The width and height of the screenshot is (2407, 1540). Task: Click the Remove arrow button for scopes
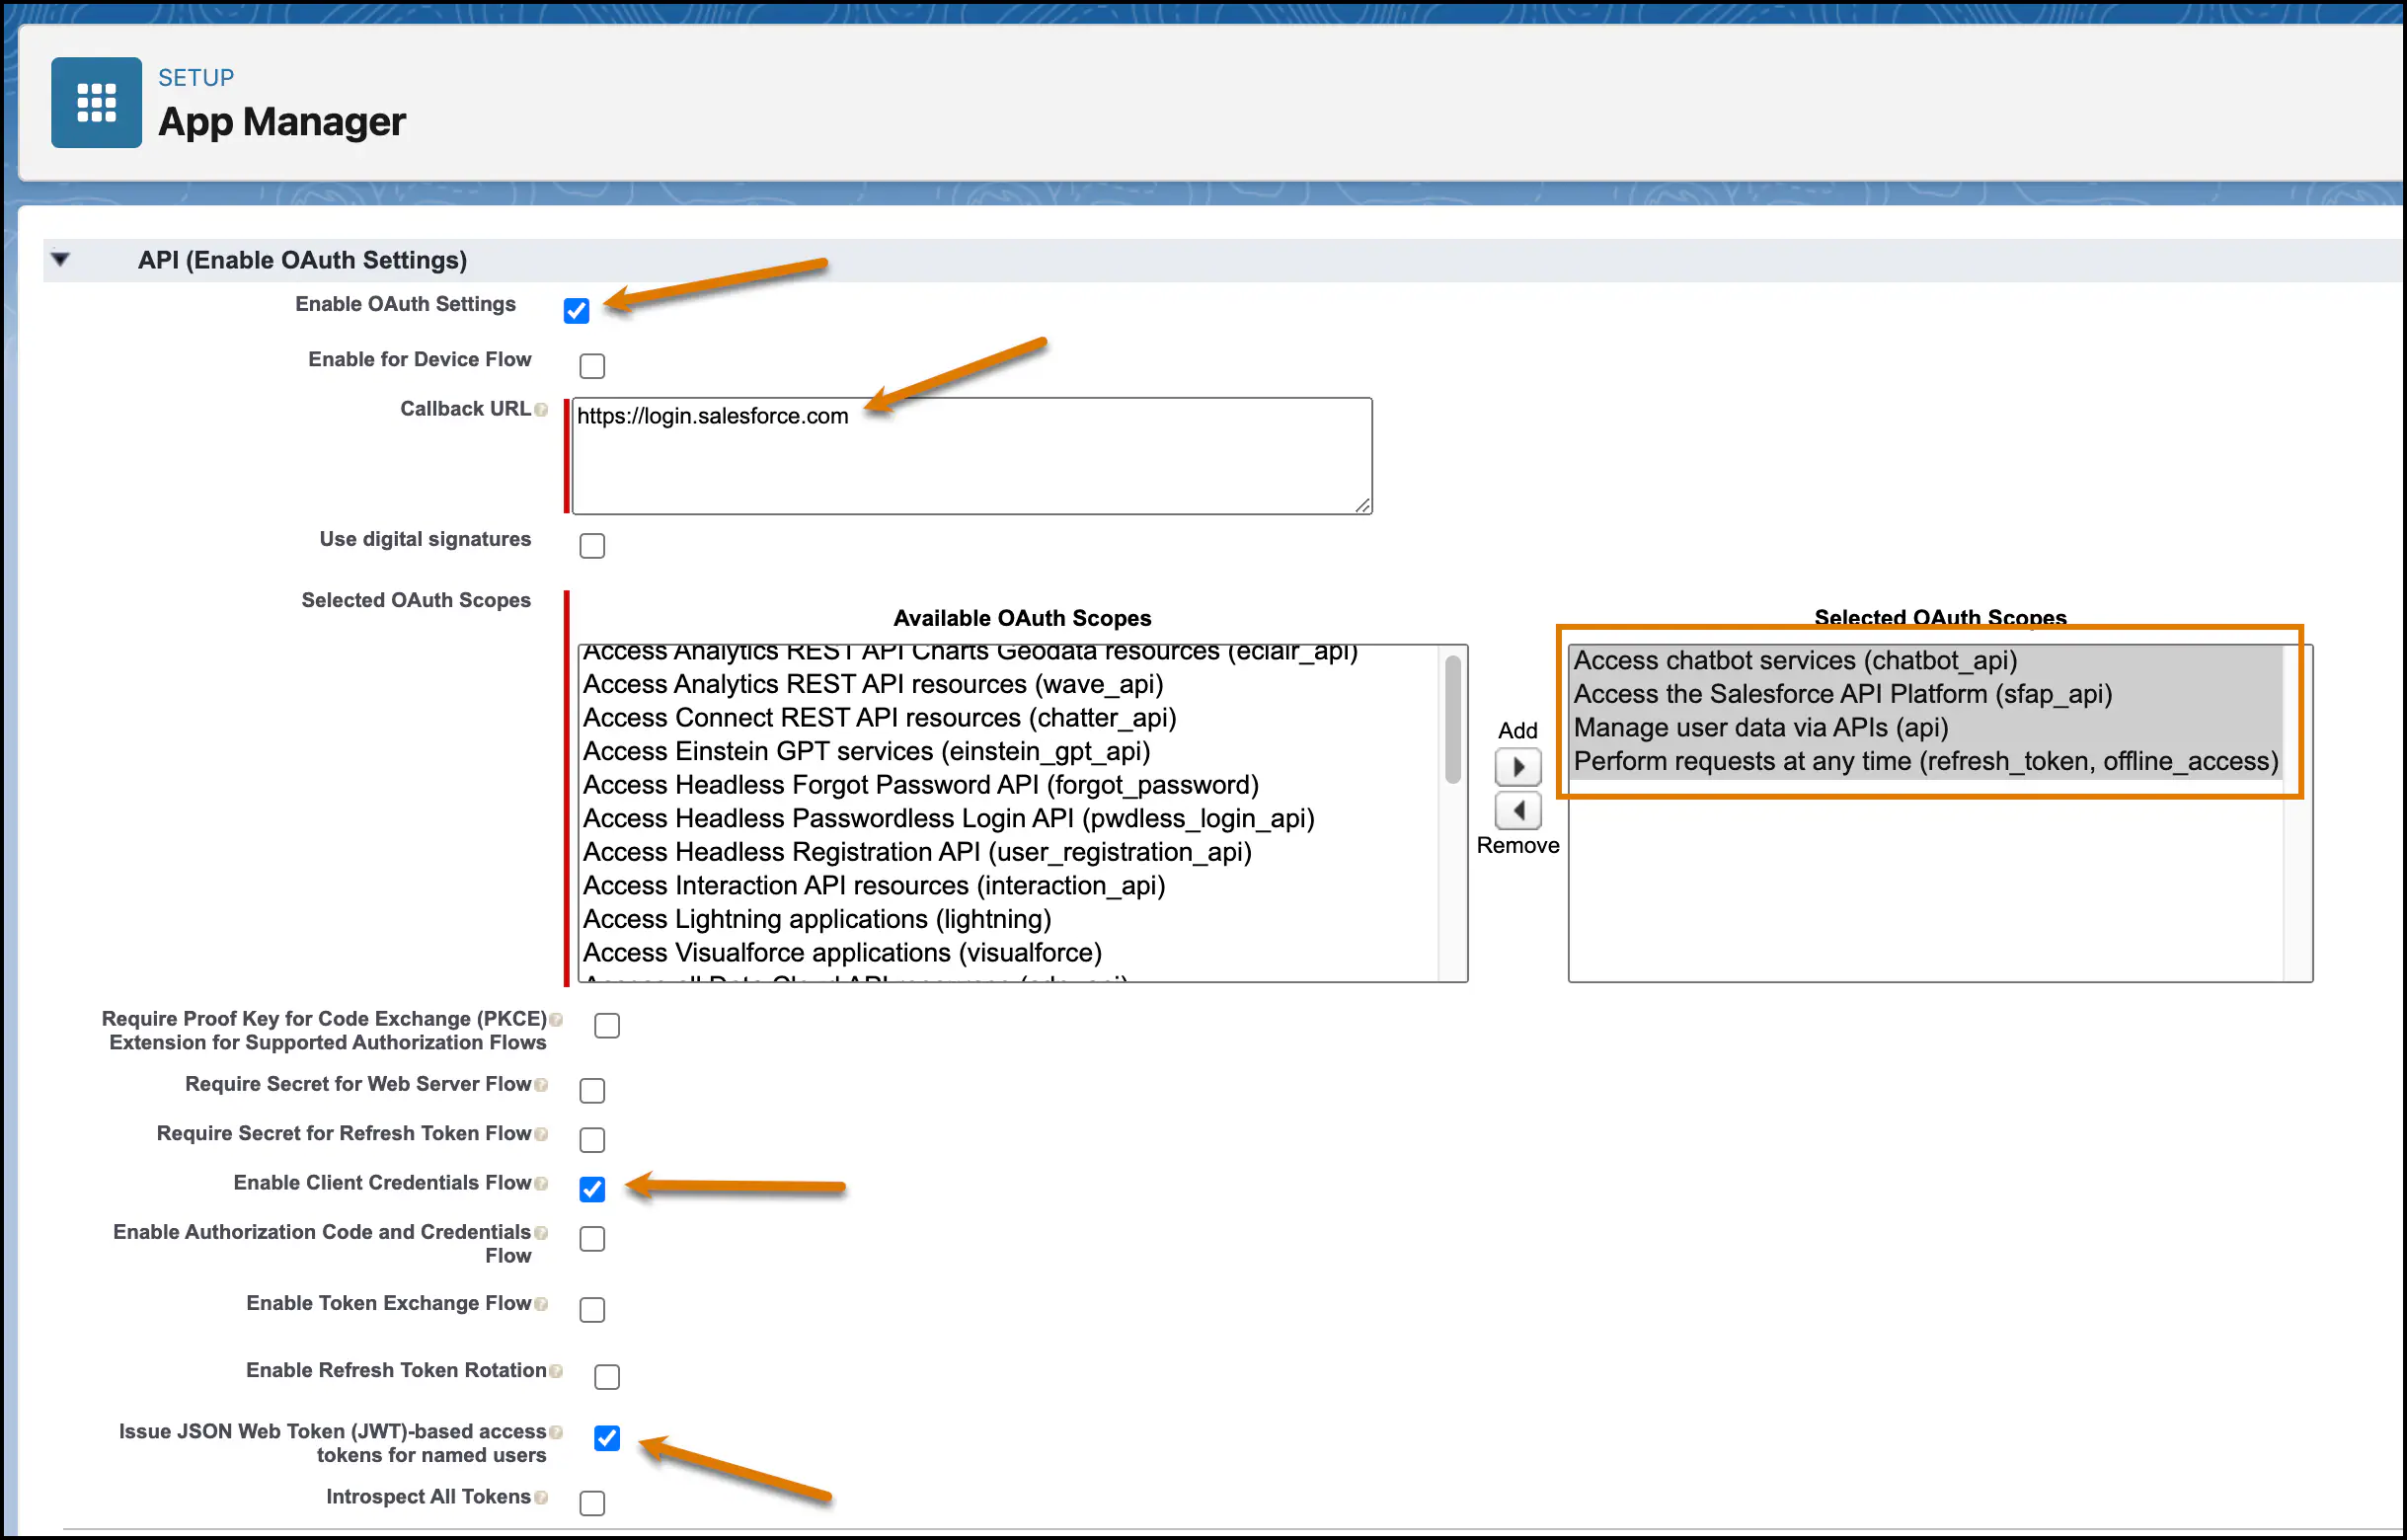(x=1517, y=810)
